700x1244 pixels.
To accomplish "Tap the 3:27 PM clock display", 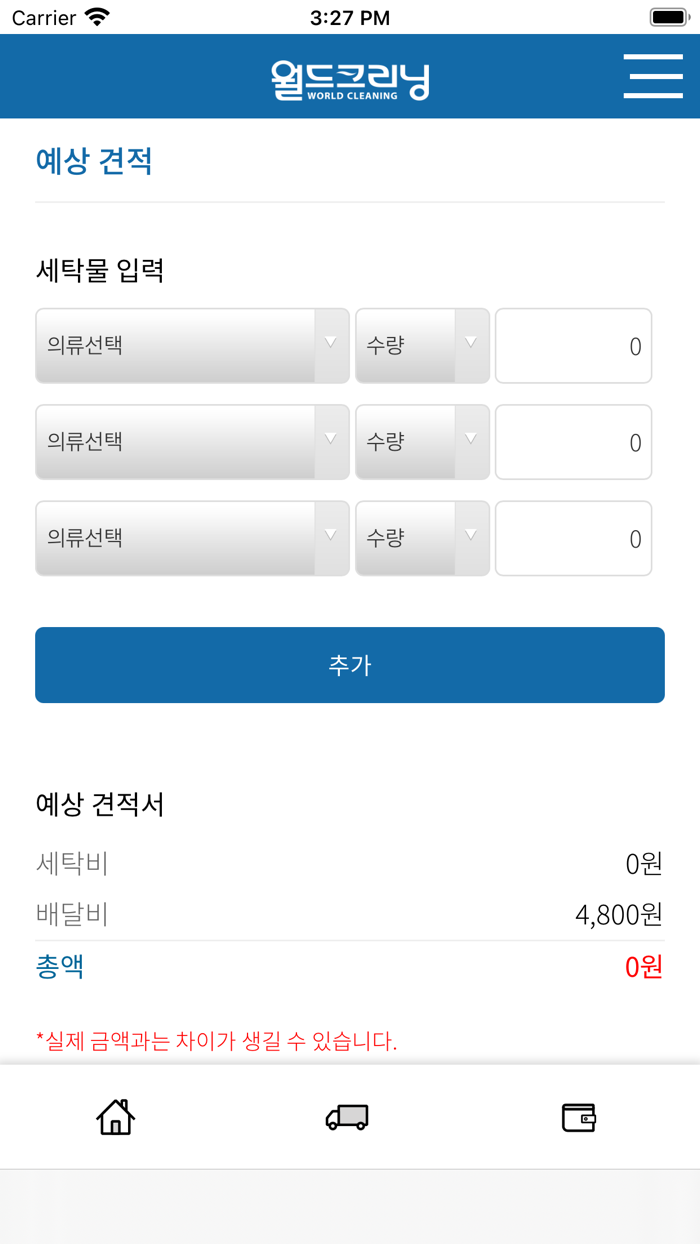I will tap(349, 16).
